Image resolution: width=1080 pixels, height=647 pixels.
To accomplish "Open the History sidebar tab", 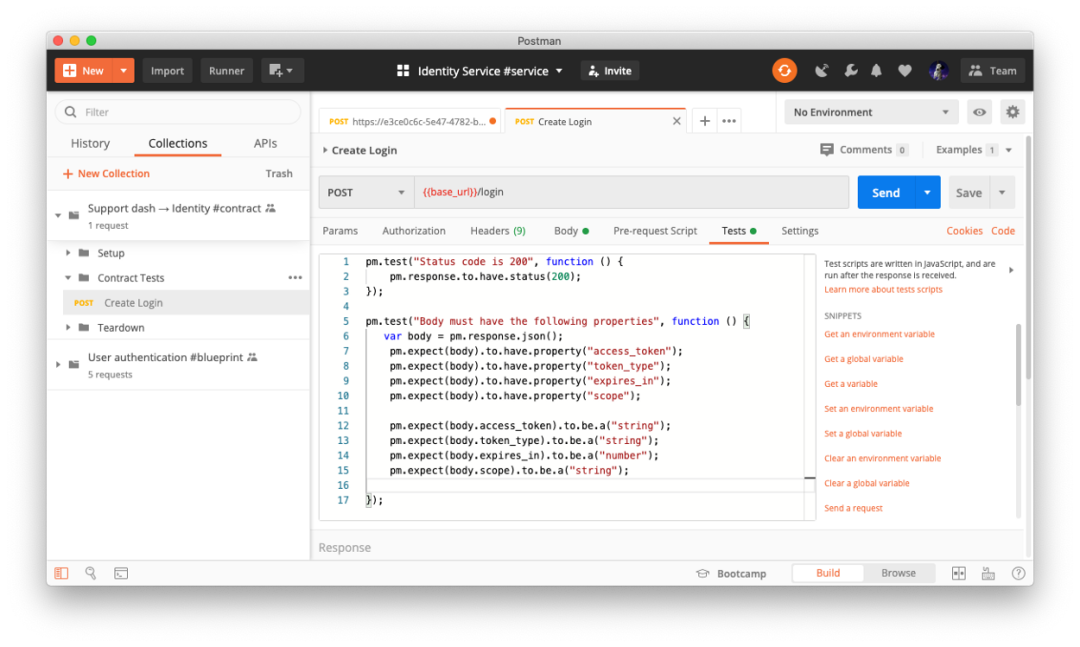I will 90,143.
